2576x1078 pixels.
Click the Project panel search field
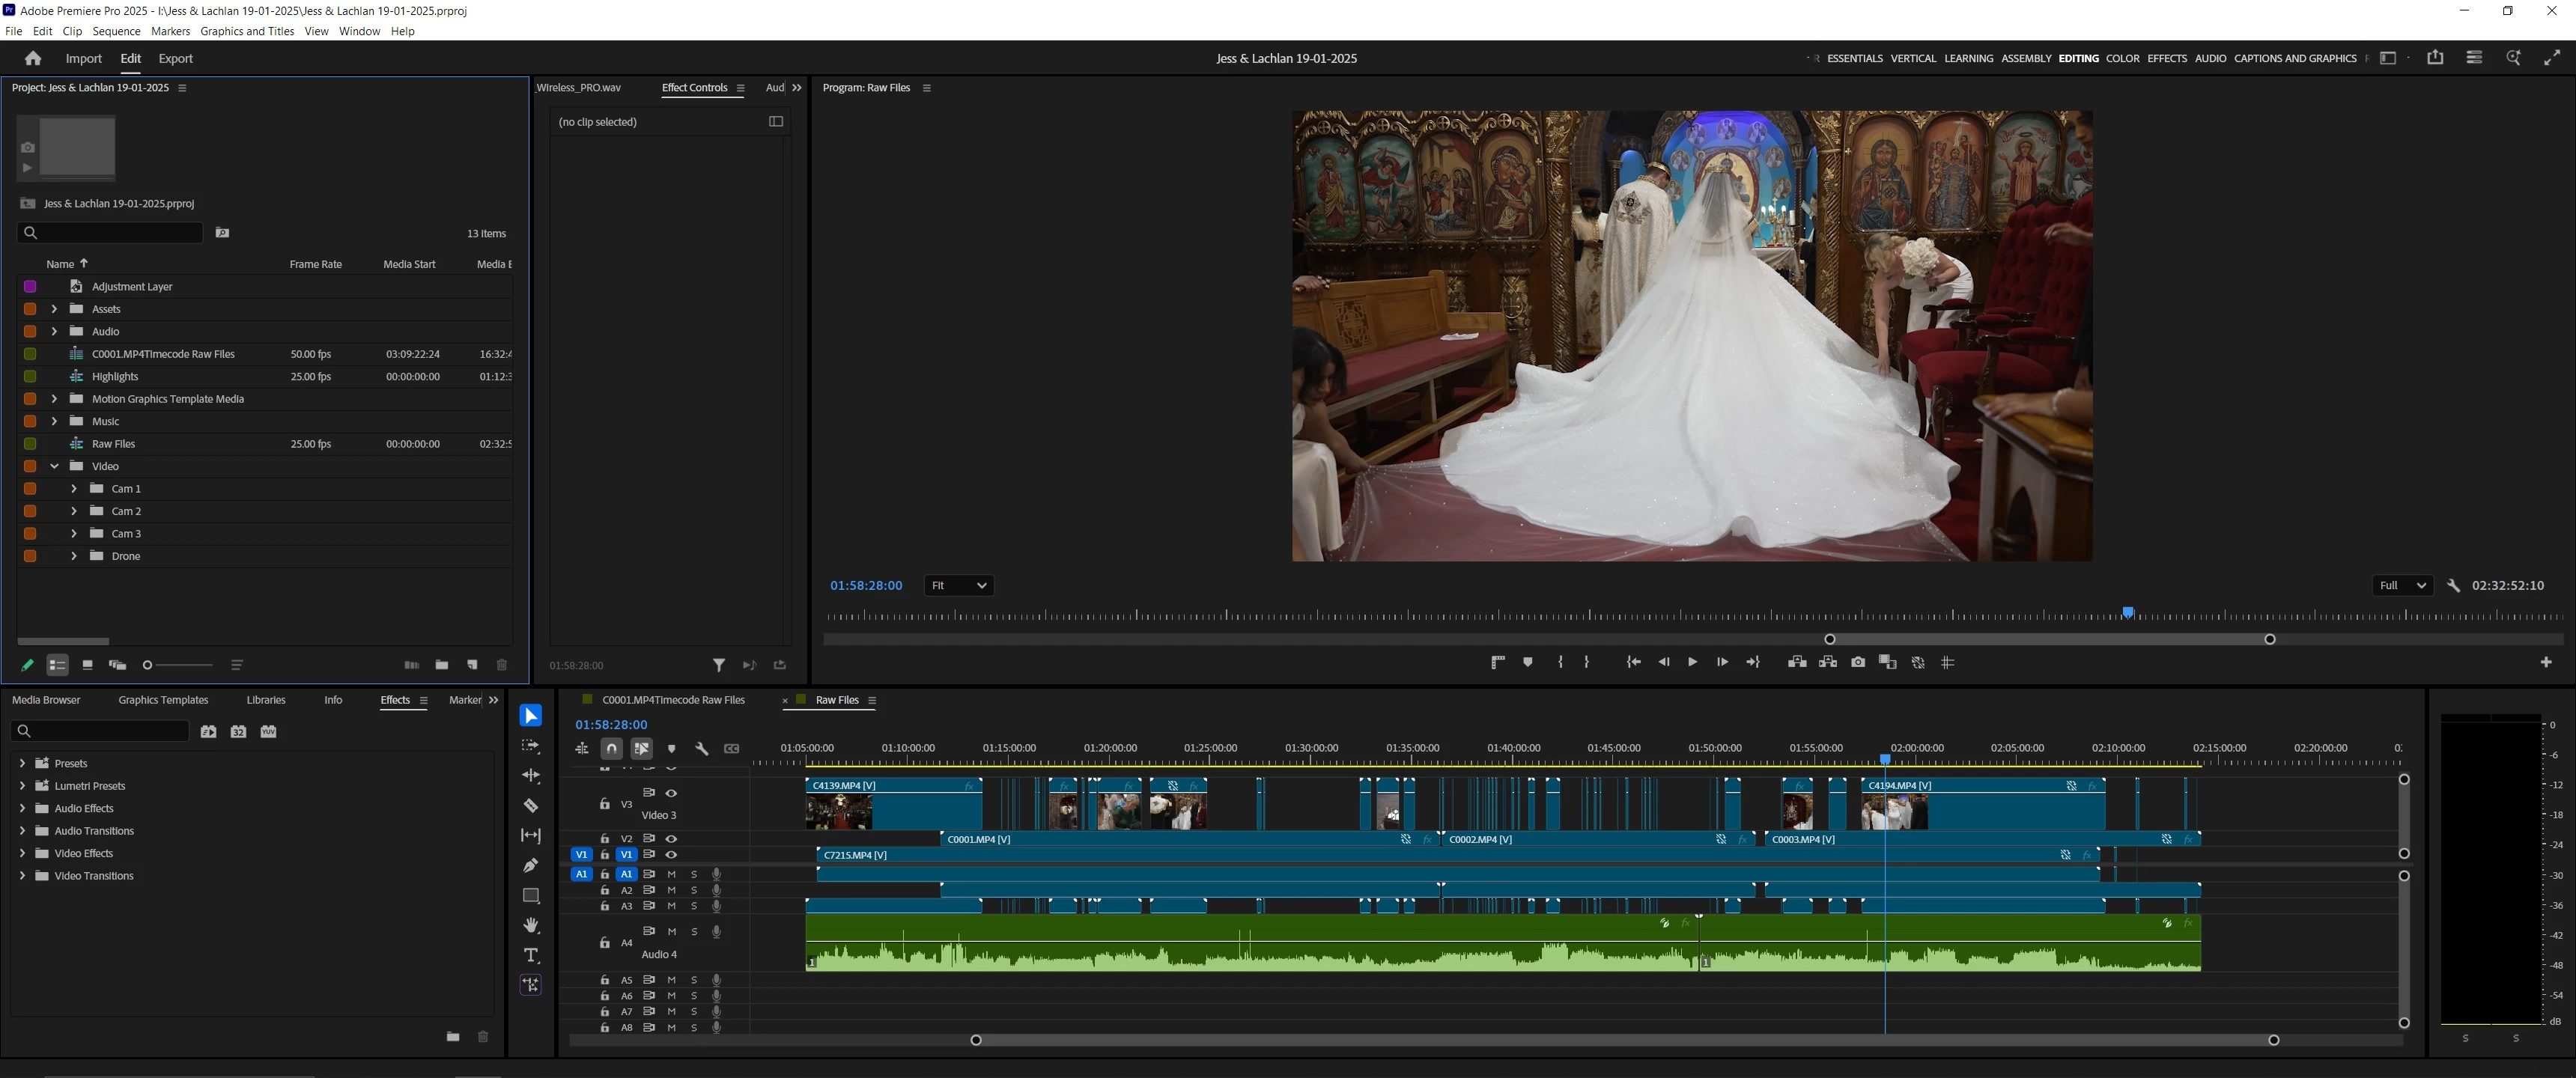tap(110, 233)
